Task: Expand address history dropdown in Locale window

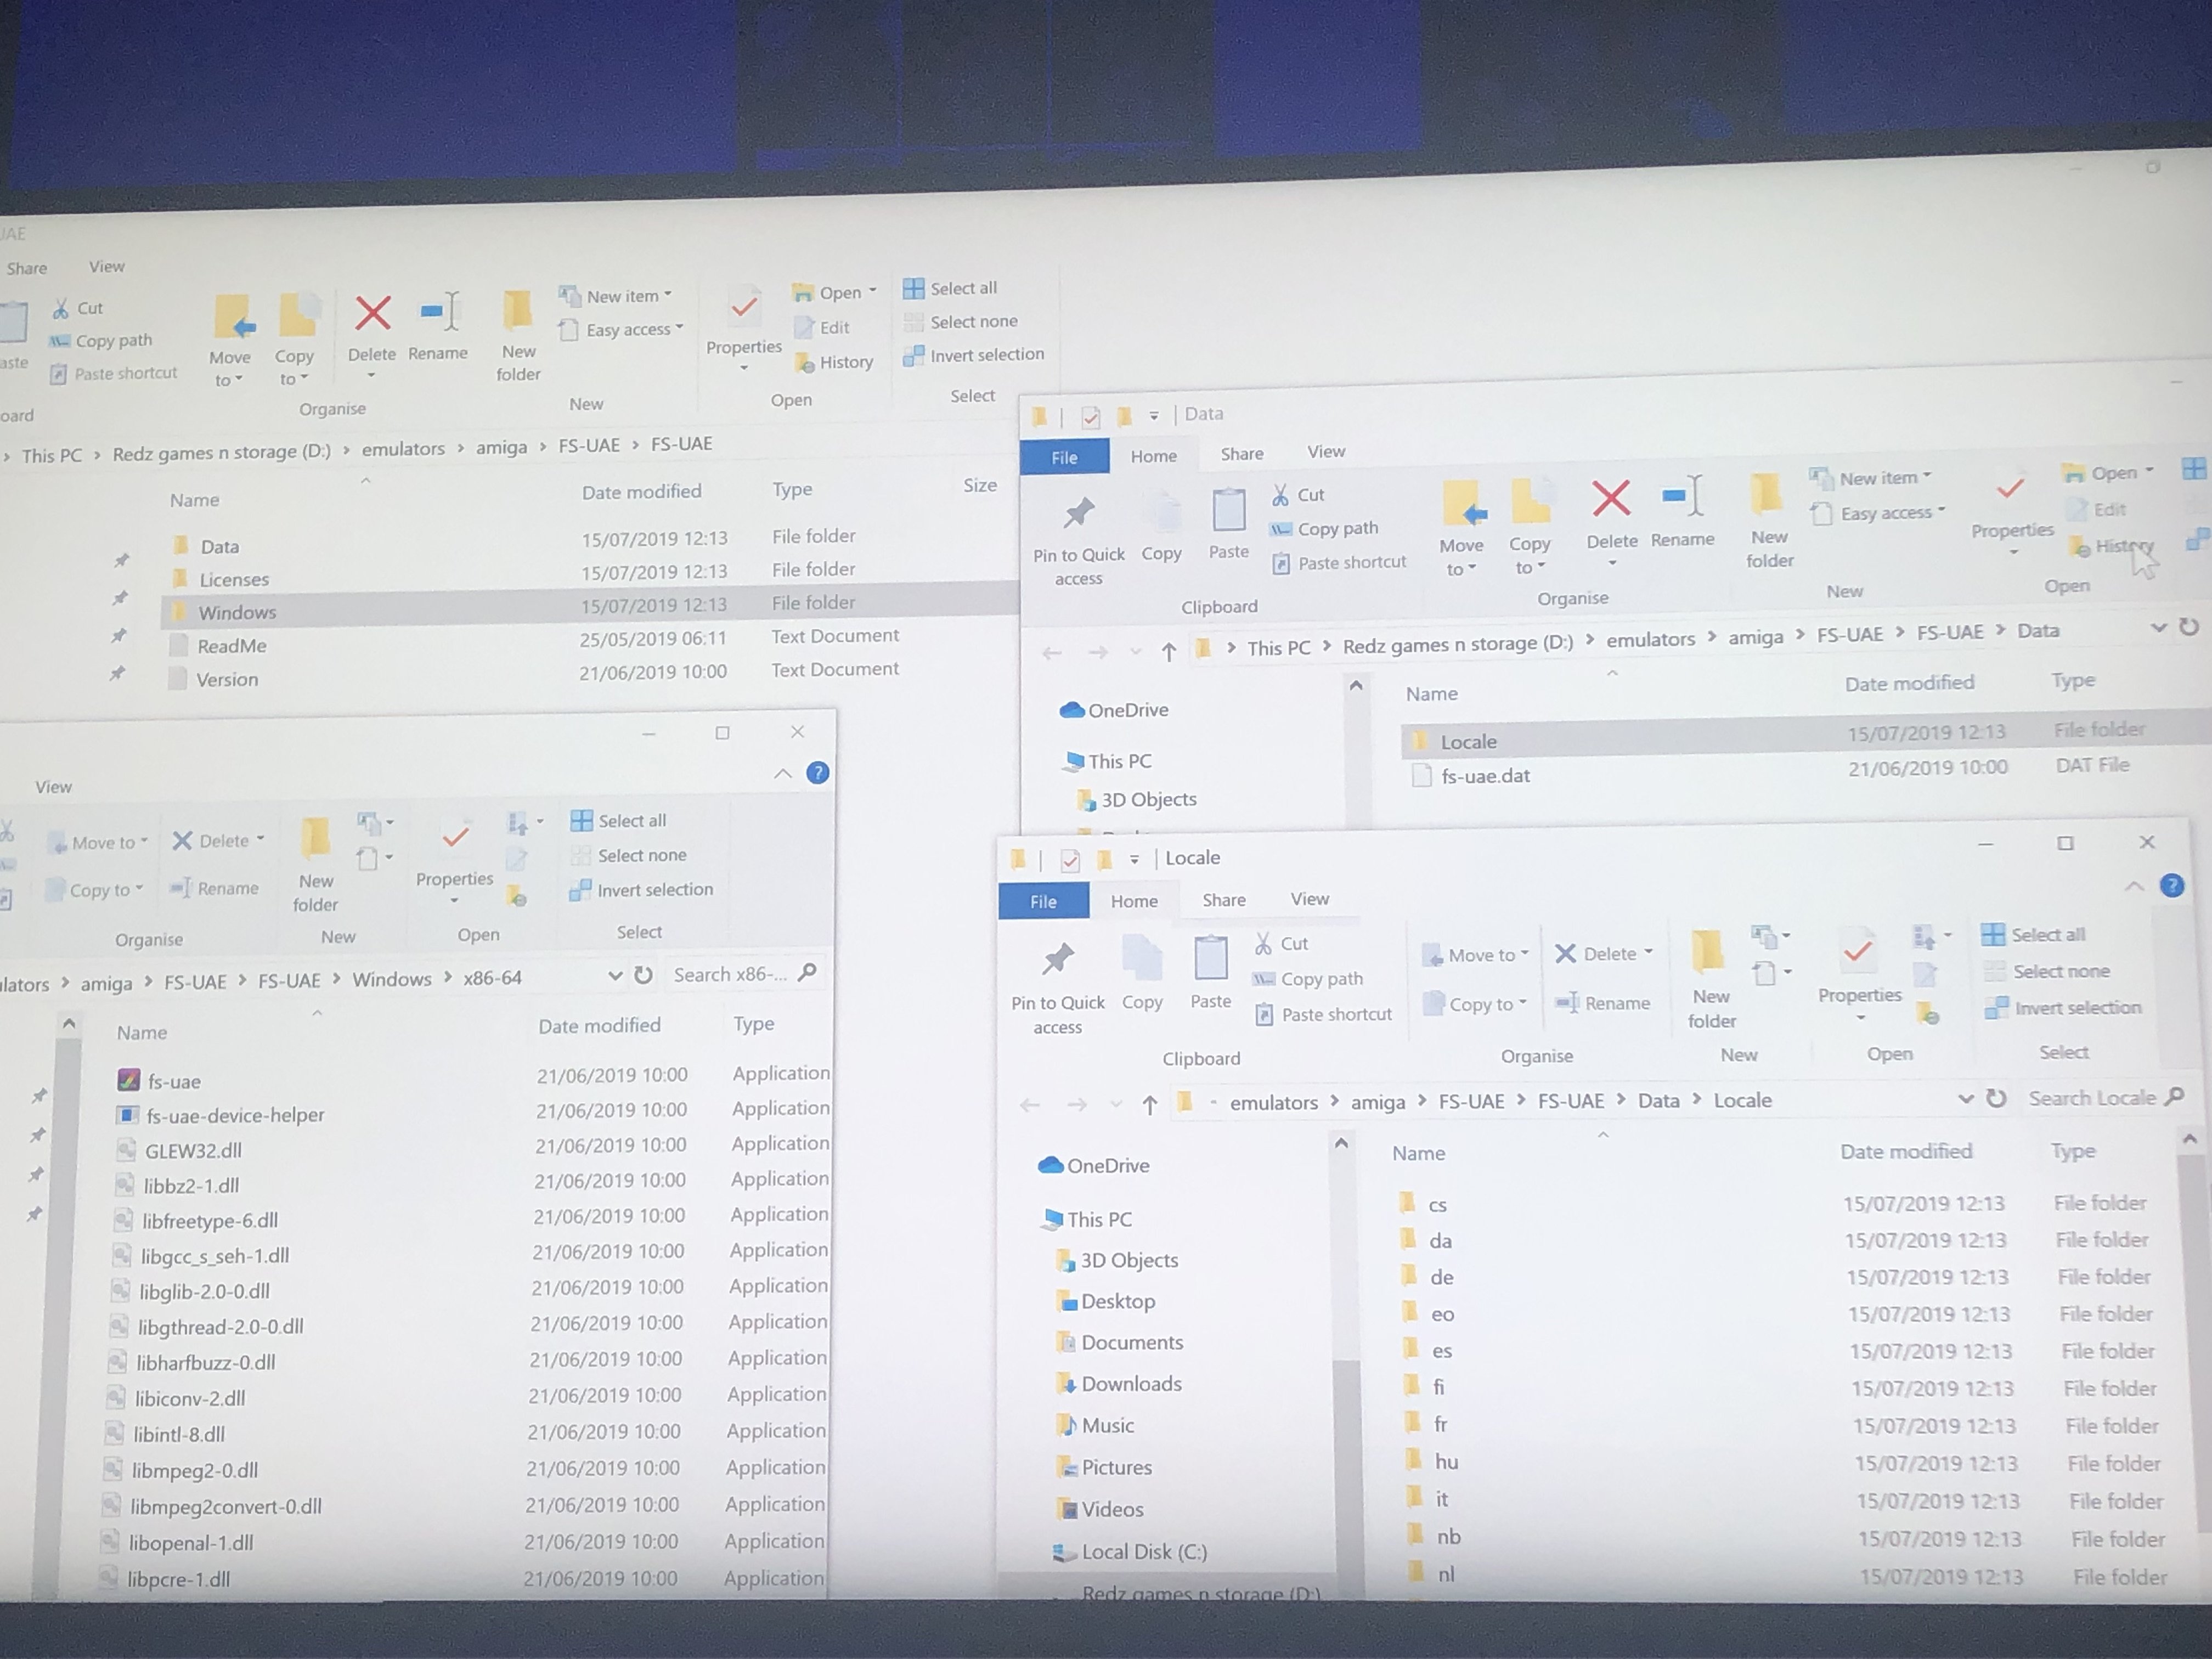Action: 1965,1099
